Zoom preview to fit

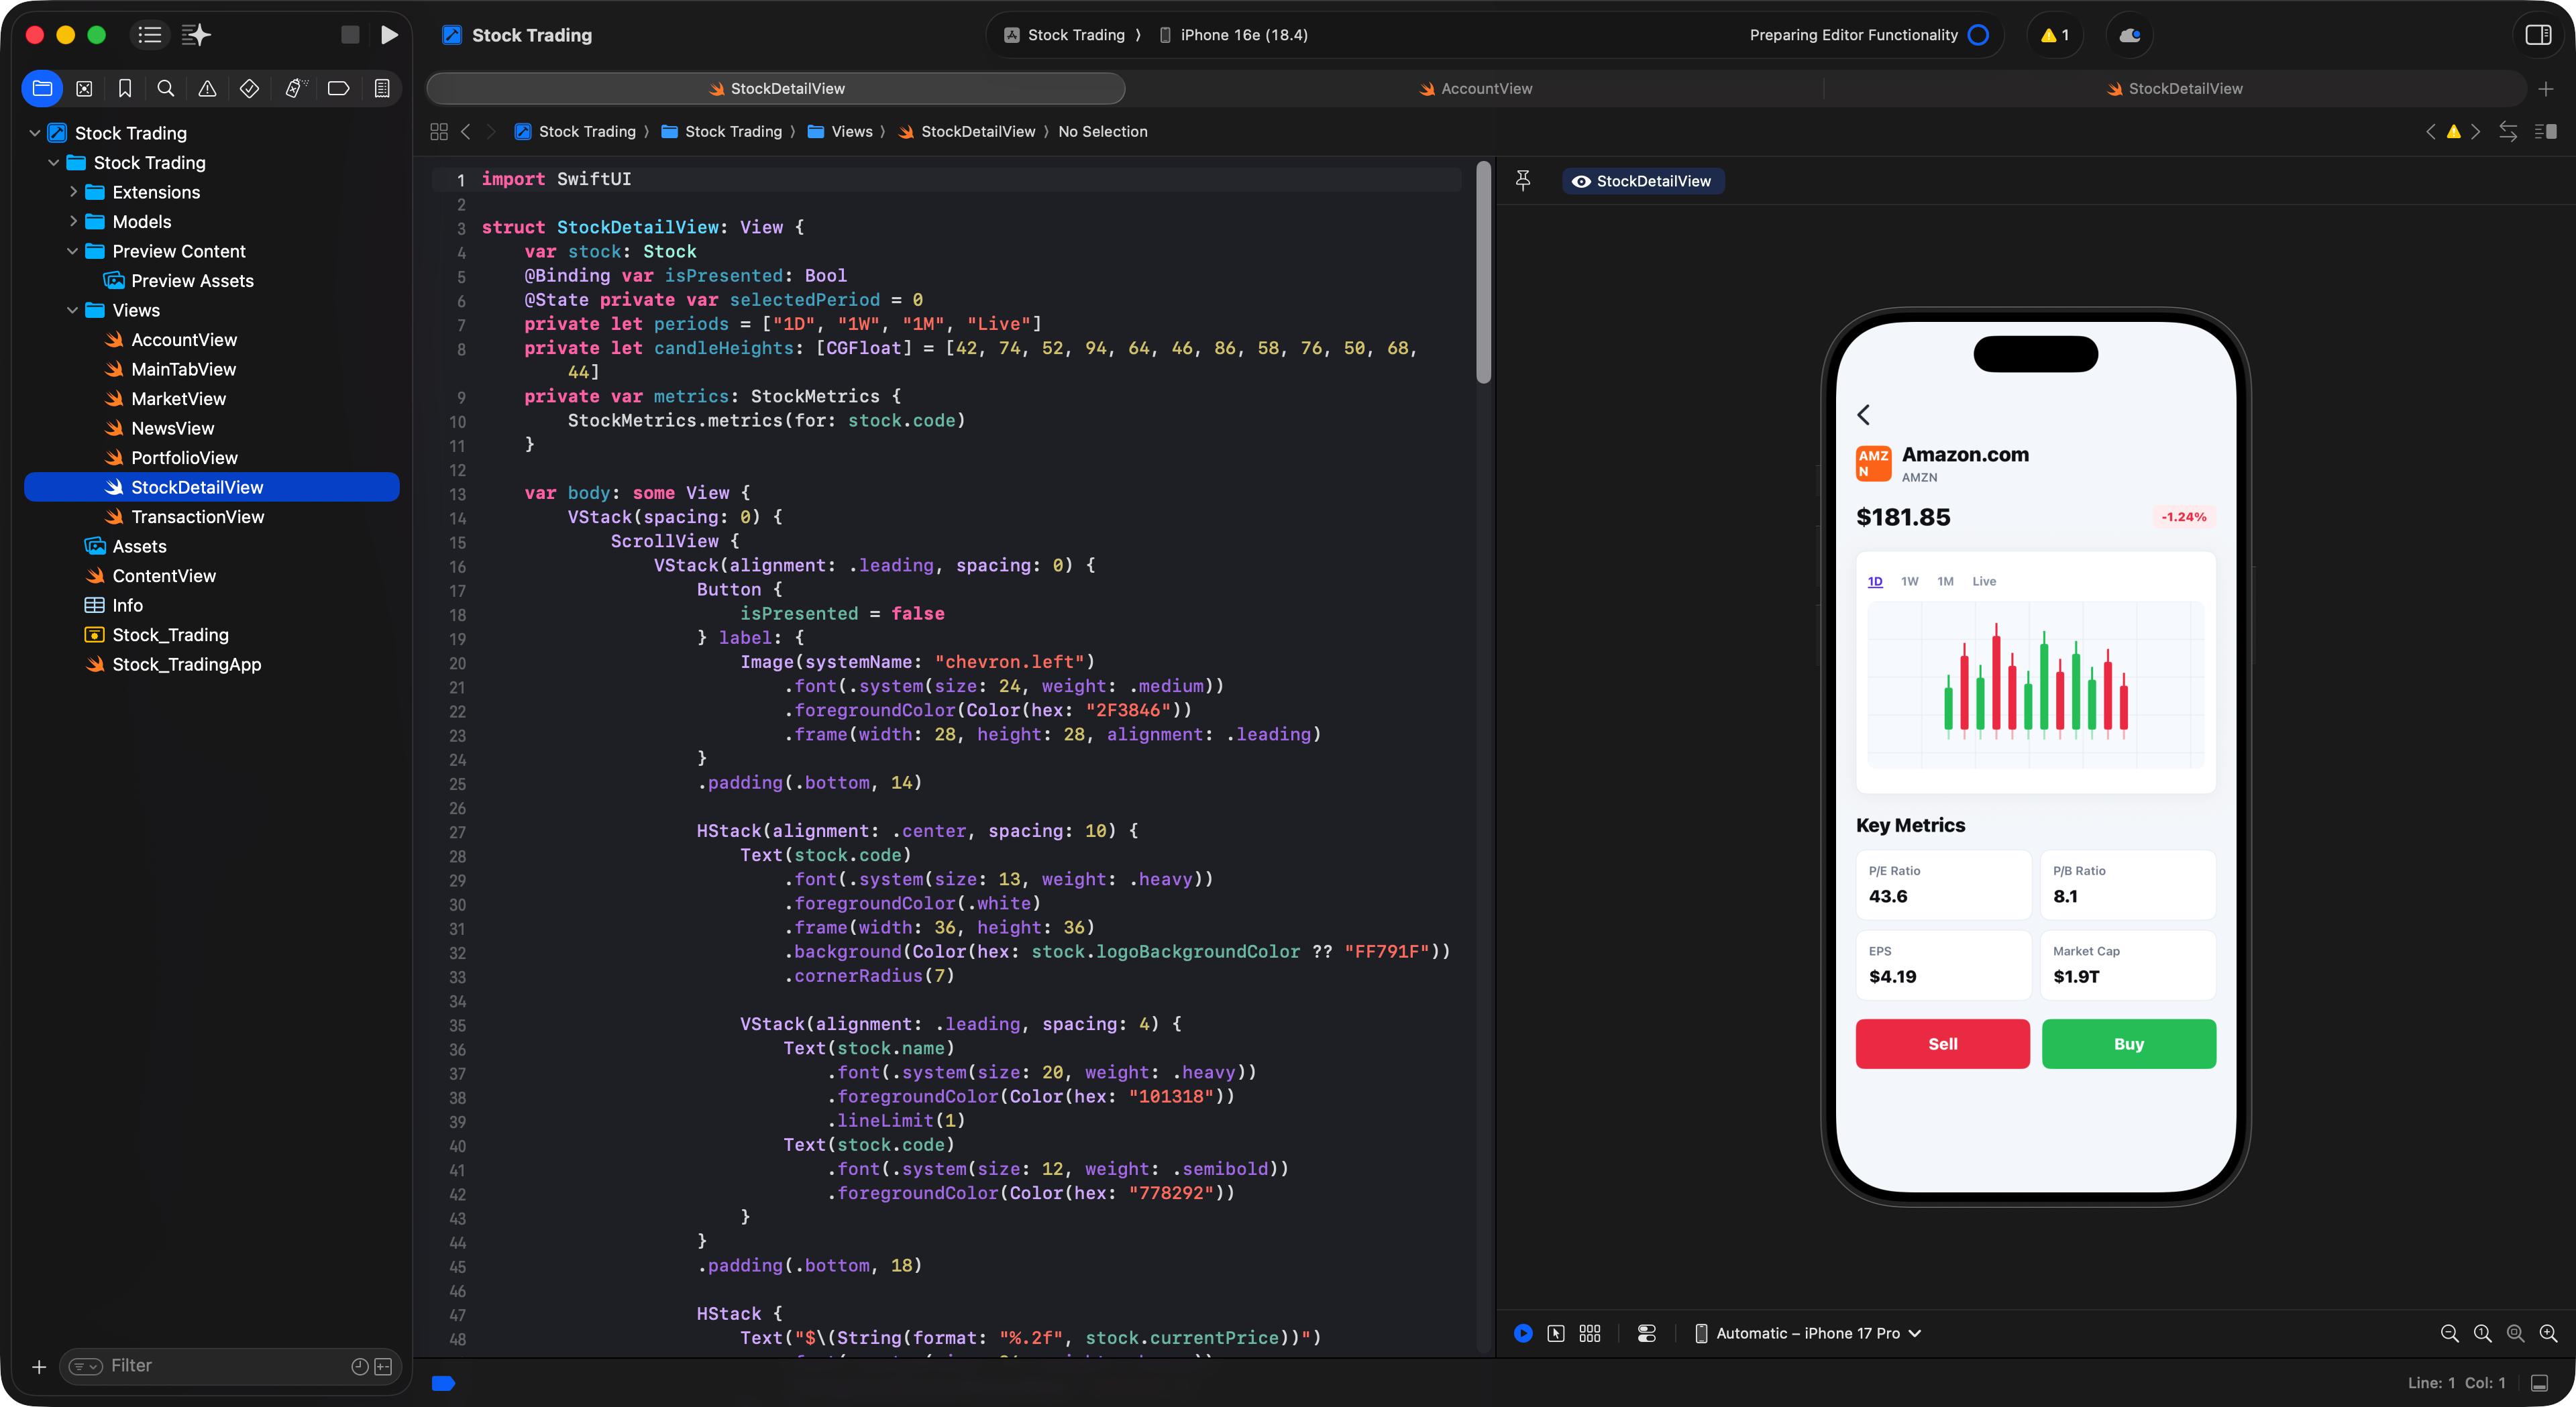pyautogui.click(x=2516, y=1333)
